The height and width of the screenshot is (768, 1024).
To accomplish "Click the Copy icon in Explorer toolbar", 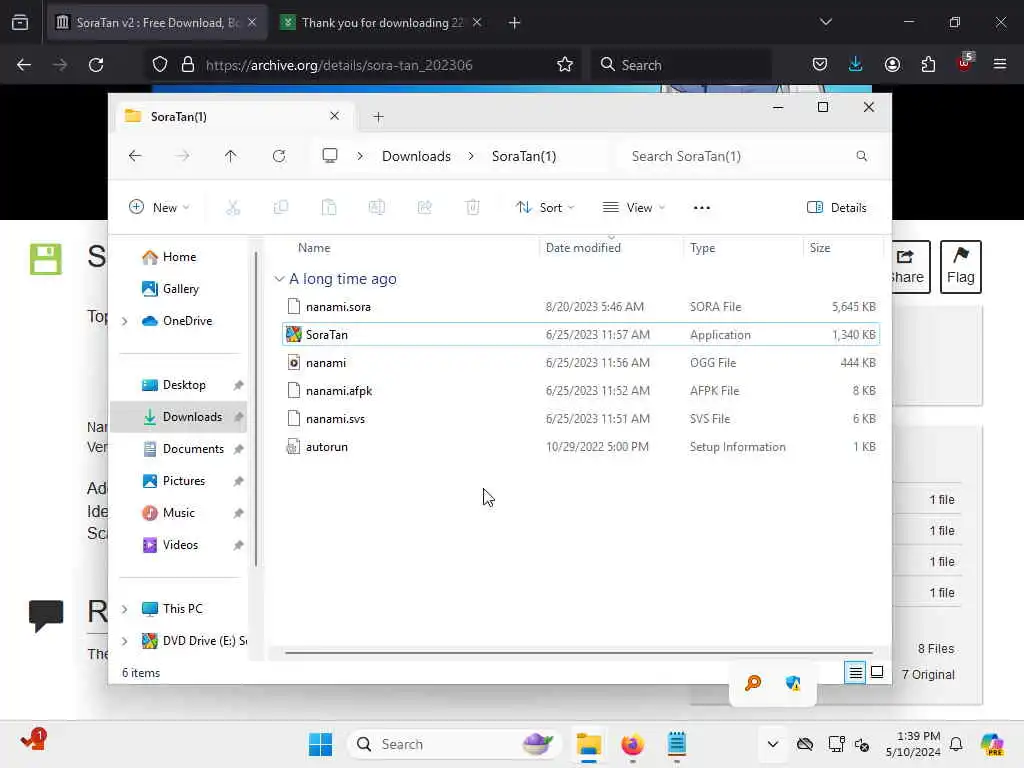I will 281,208.
